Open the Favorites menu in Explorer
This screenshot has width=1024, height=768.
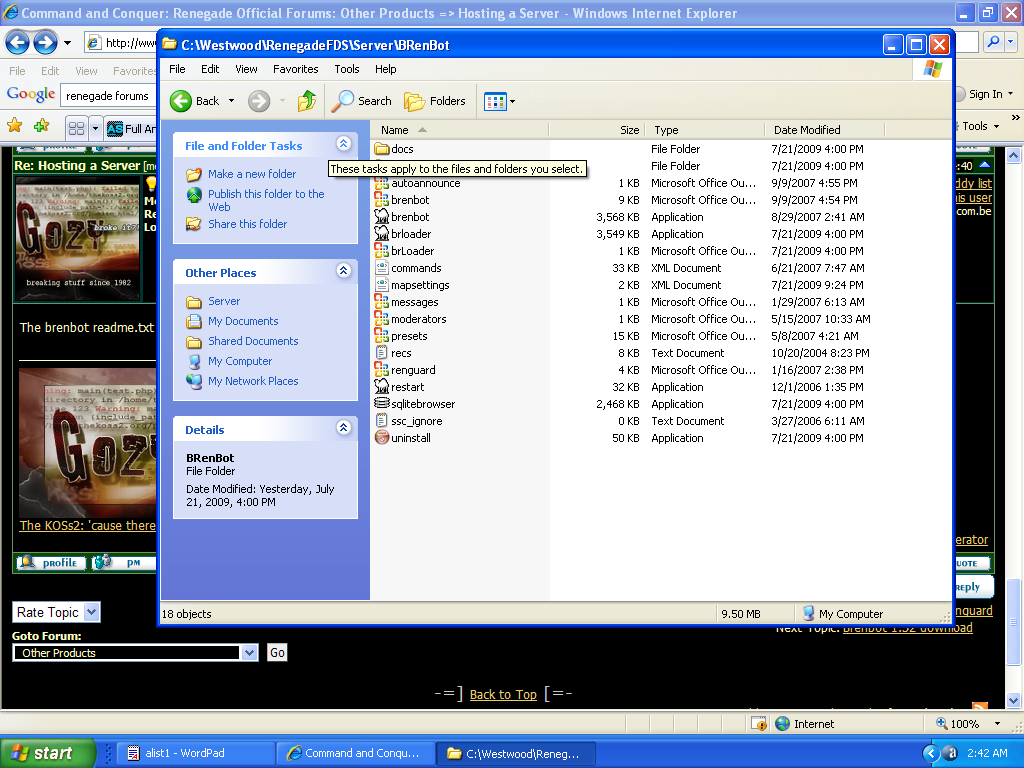[295, 69]
